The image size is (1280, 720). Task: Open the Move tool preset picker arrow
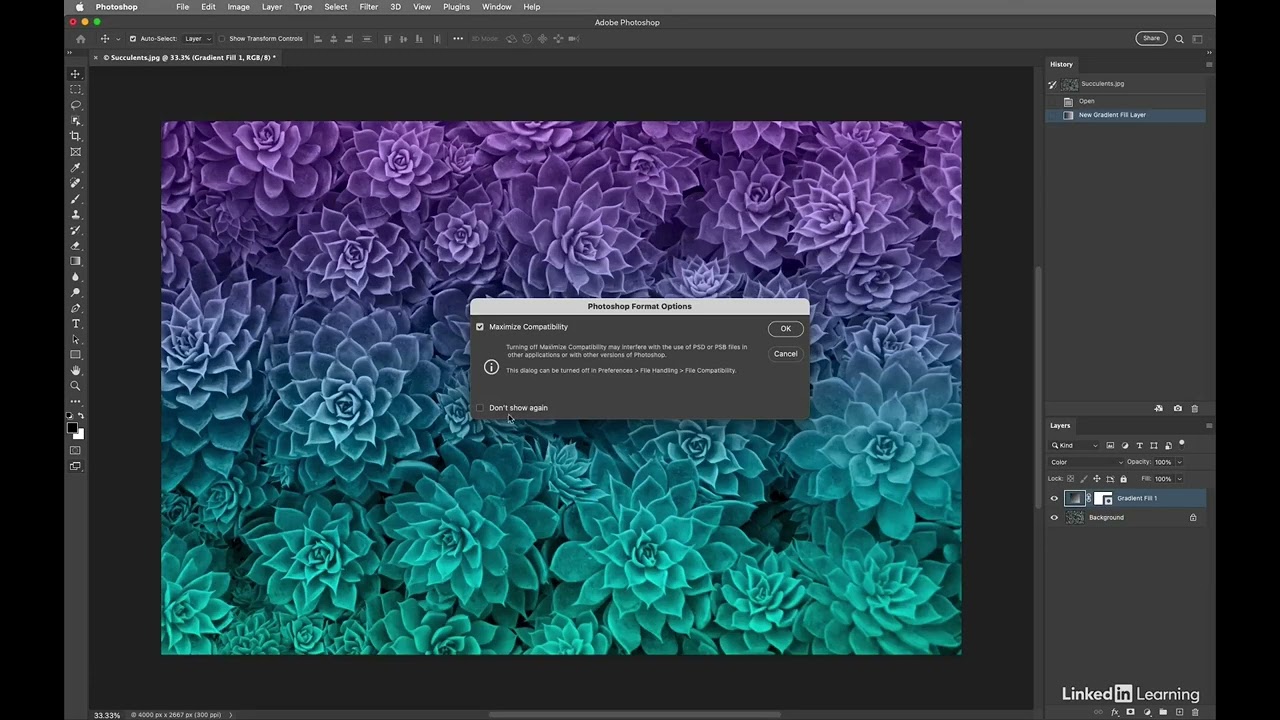[118, 39]
